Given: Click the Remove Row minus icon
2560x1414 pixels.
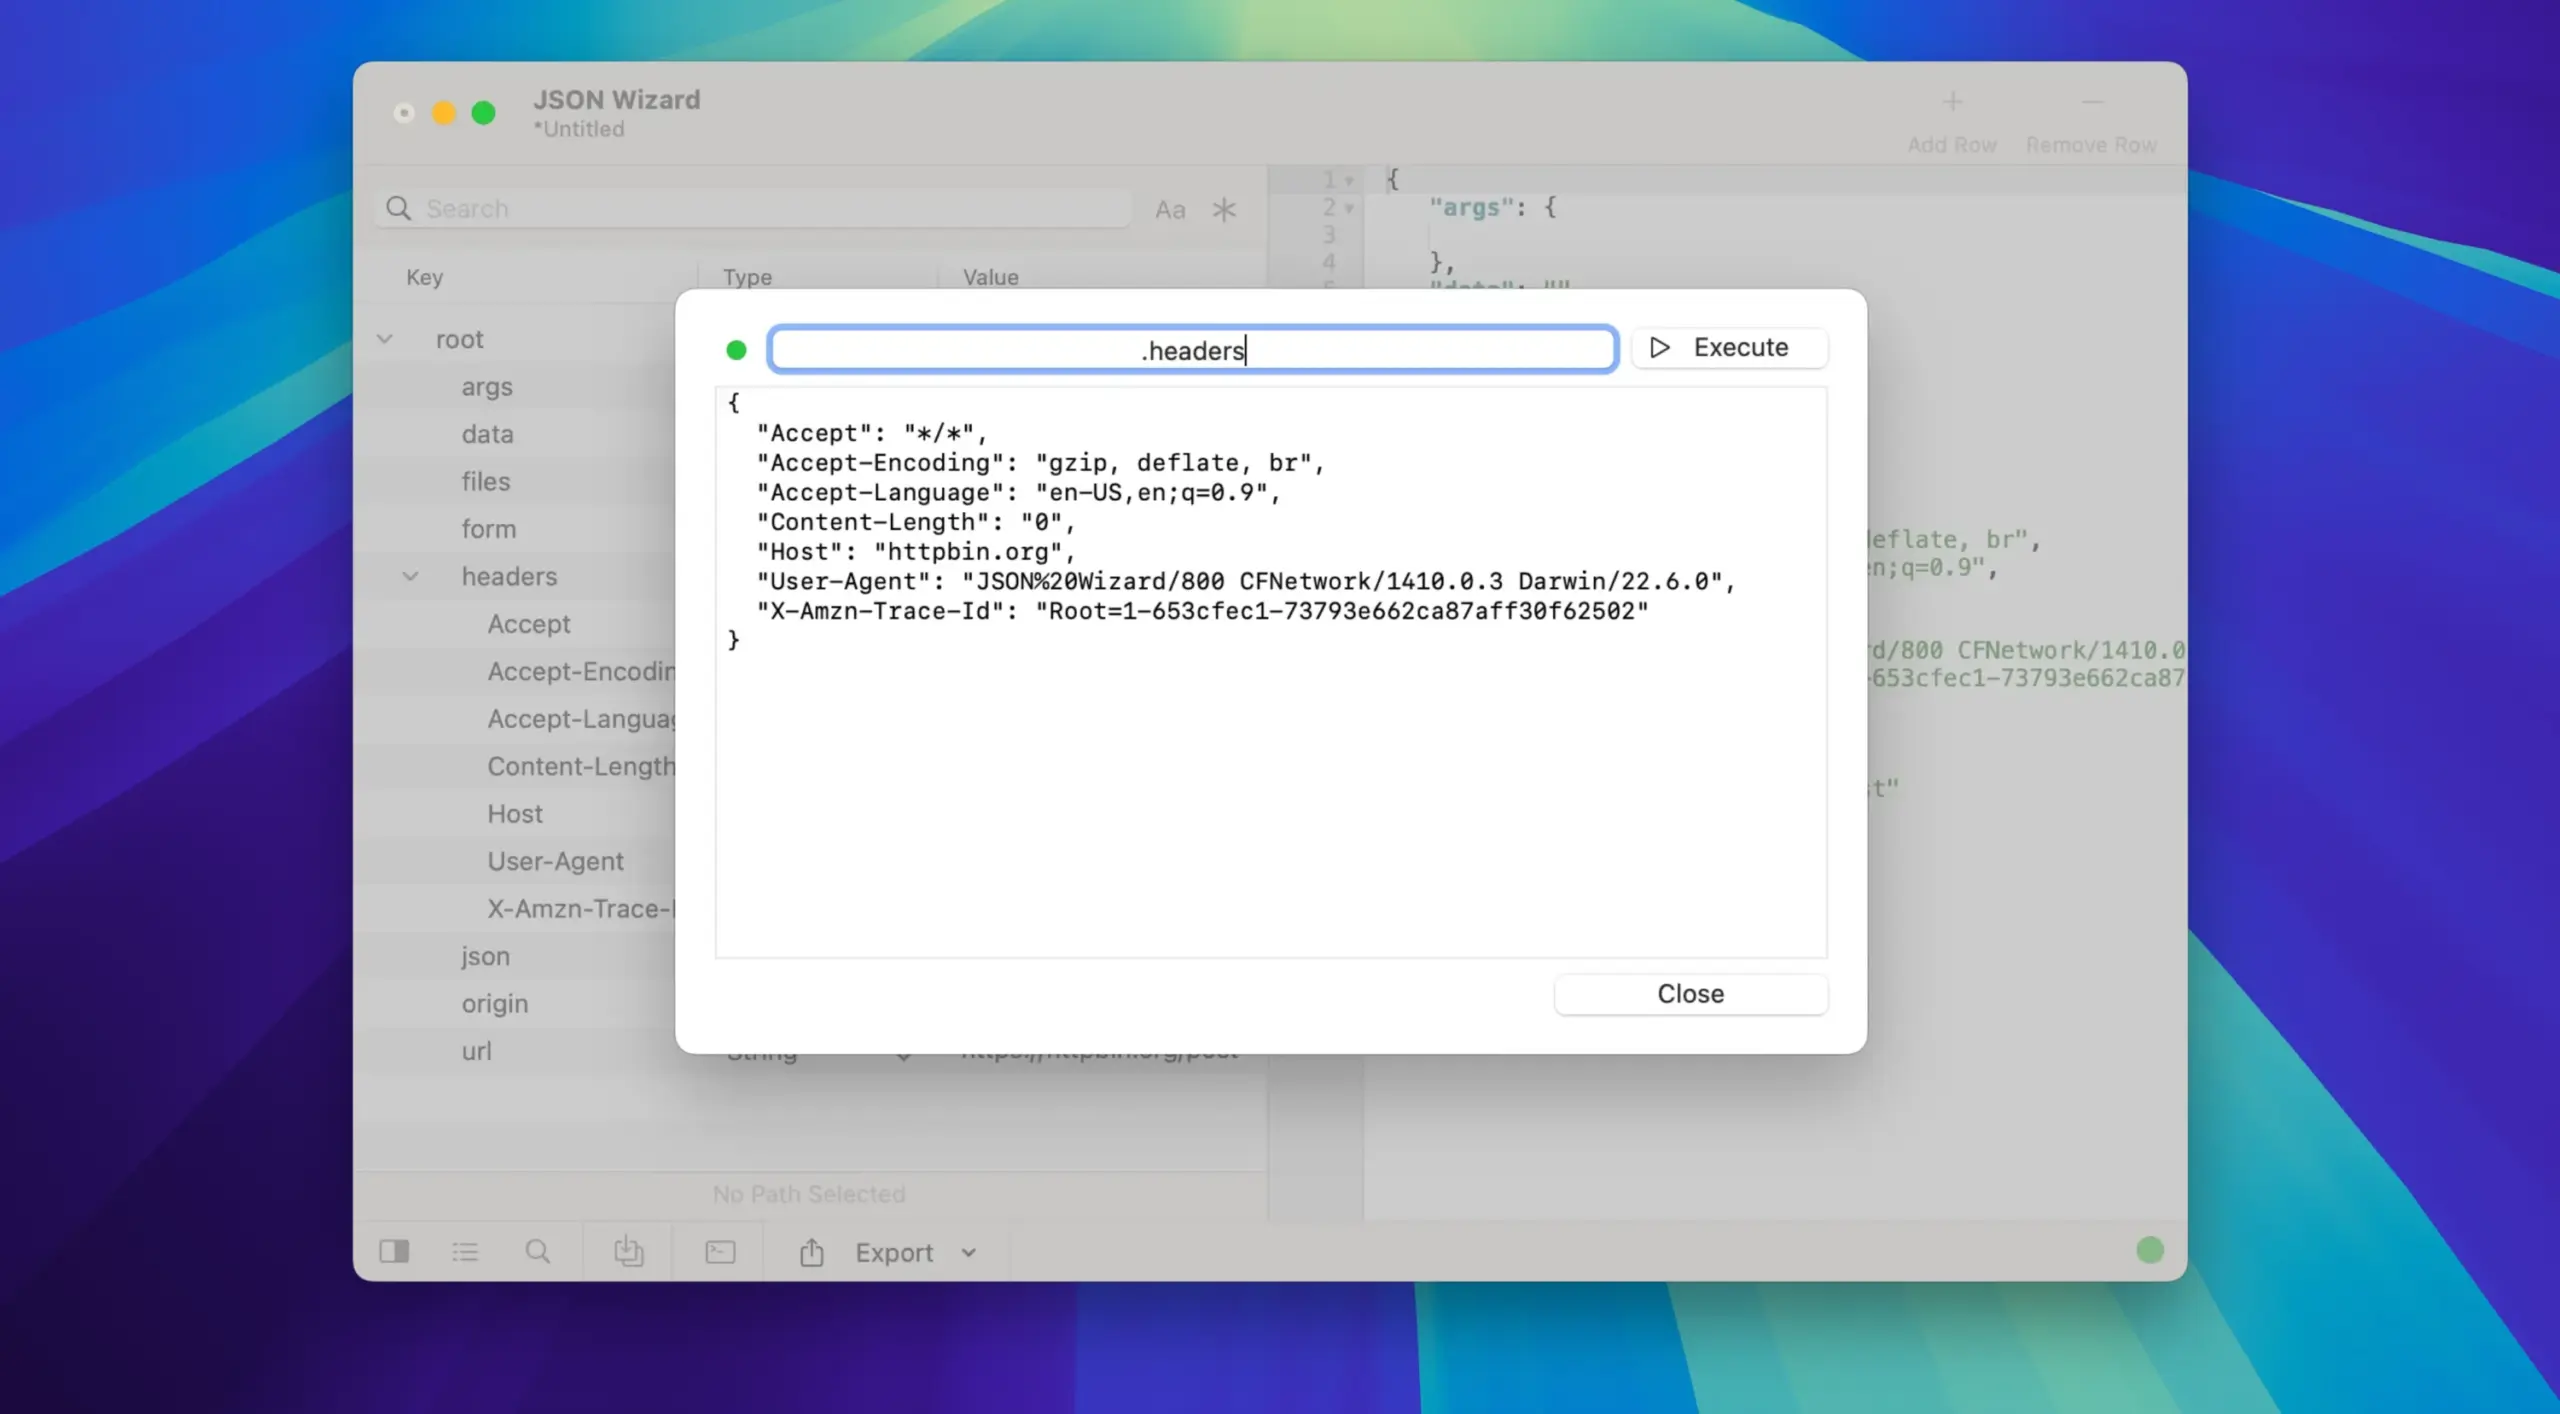Looking at the screenshot, I should [2092, 102].
